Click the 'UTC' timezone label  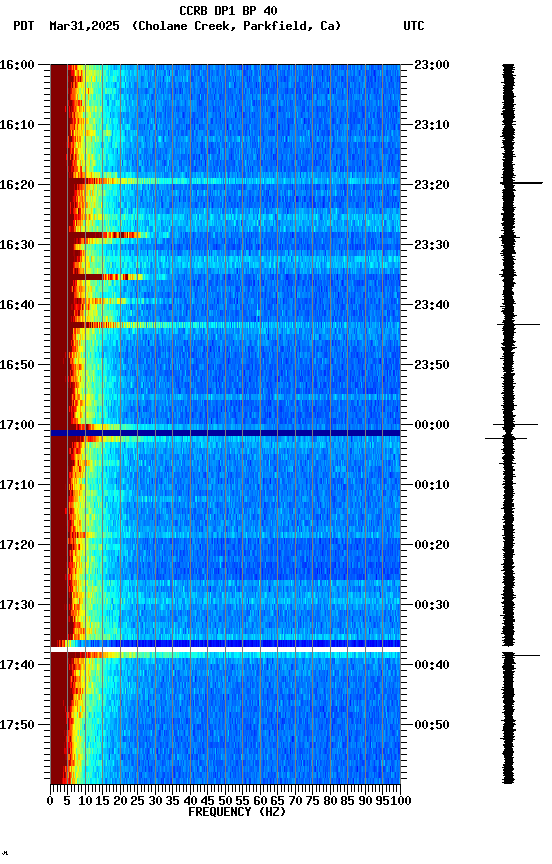(414, 26)
